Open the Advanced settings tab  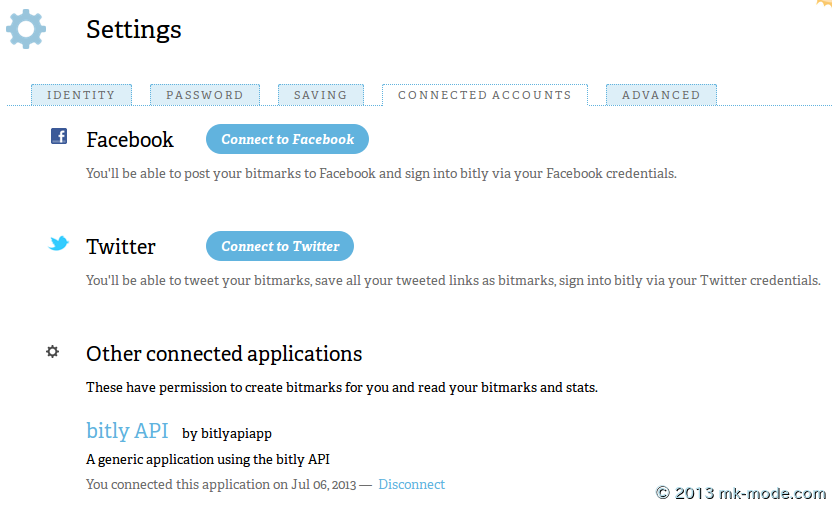(661, 95)
